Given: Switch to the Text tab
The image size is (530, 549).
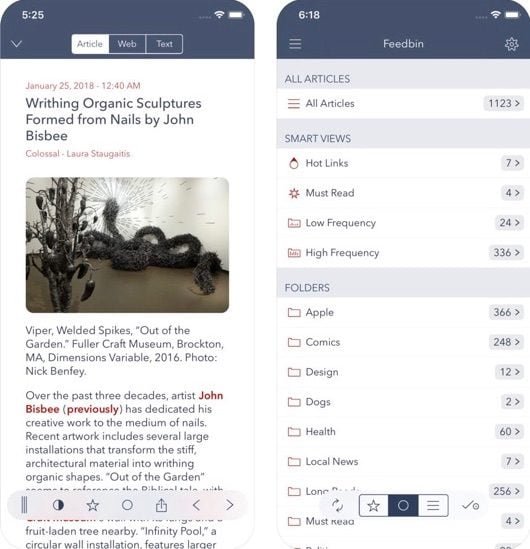Looking at the screenshot, I should [164, 44].
